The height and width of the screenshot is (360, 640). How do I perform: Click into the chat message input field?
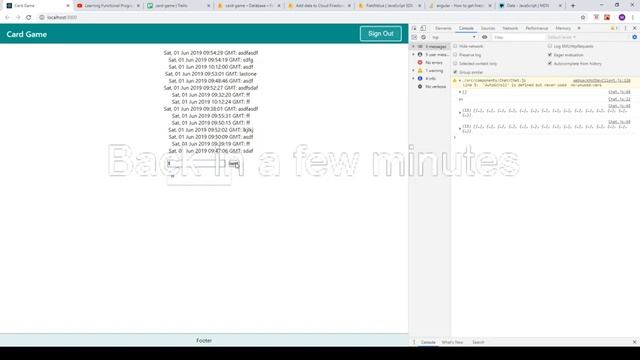pyautogui.click(x=196, y=164)
